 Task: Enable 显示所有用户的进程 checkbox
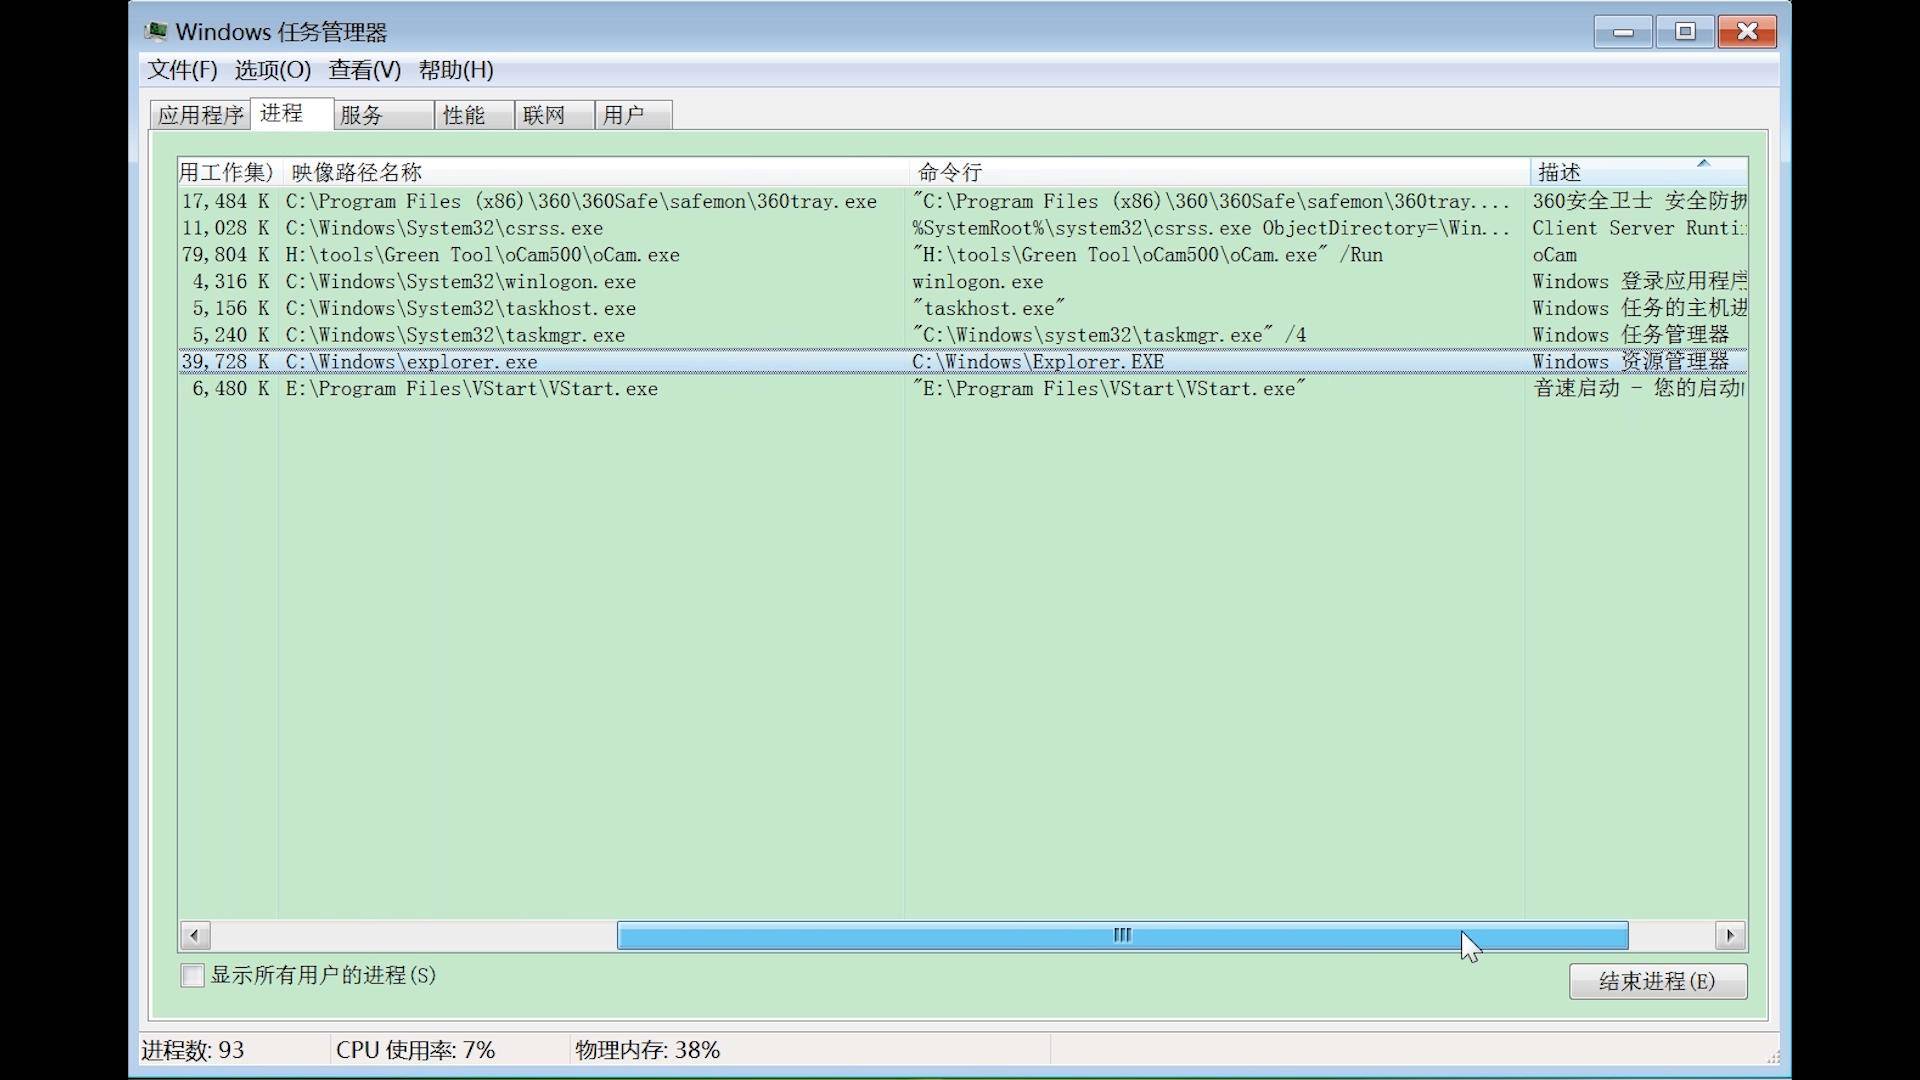(x=192, y=975)
